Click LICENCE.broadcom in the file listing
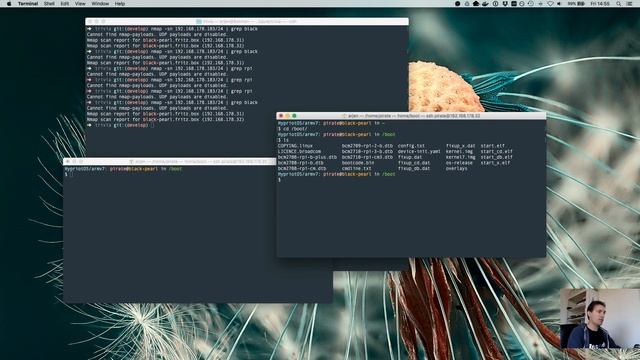Viewport: 640px width, 360px height. (x=299, y=151)
